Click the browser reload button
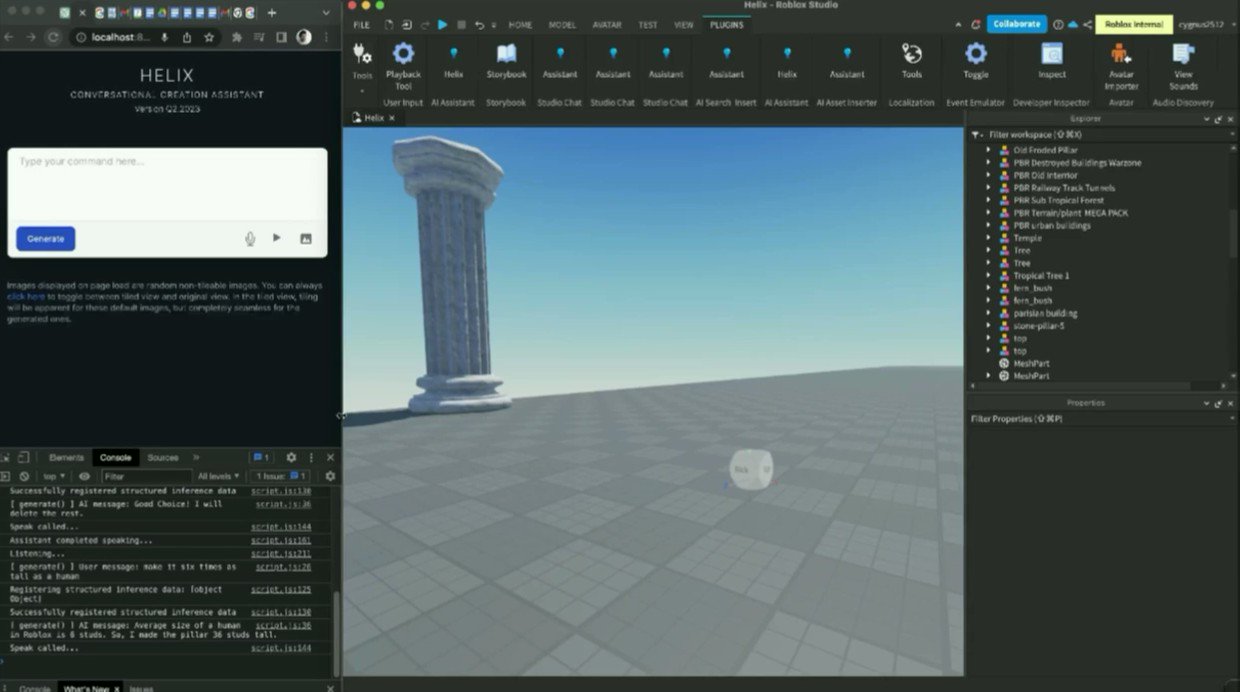The height and width of the screenshot is (692, 1240). pyautogui.click(x=55, y=37)
